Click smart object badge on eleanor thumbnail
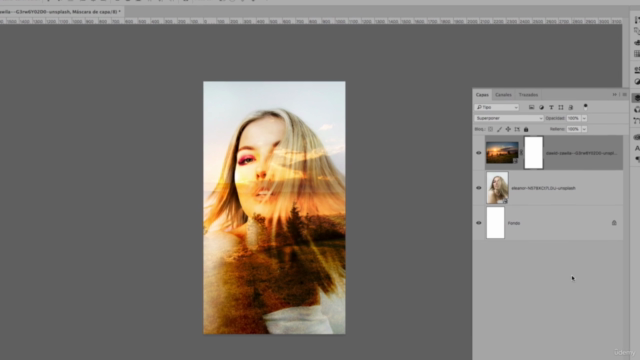Screen dimensions: 640x360 (x=505, y=201)
